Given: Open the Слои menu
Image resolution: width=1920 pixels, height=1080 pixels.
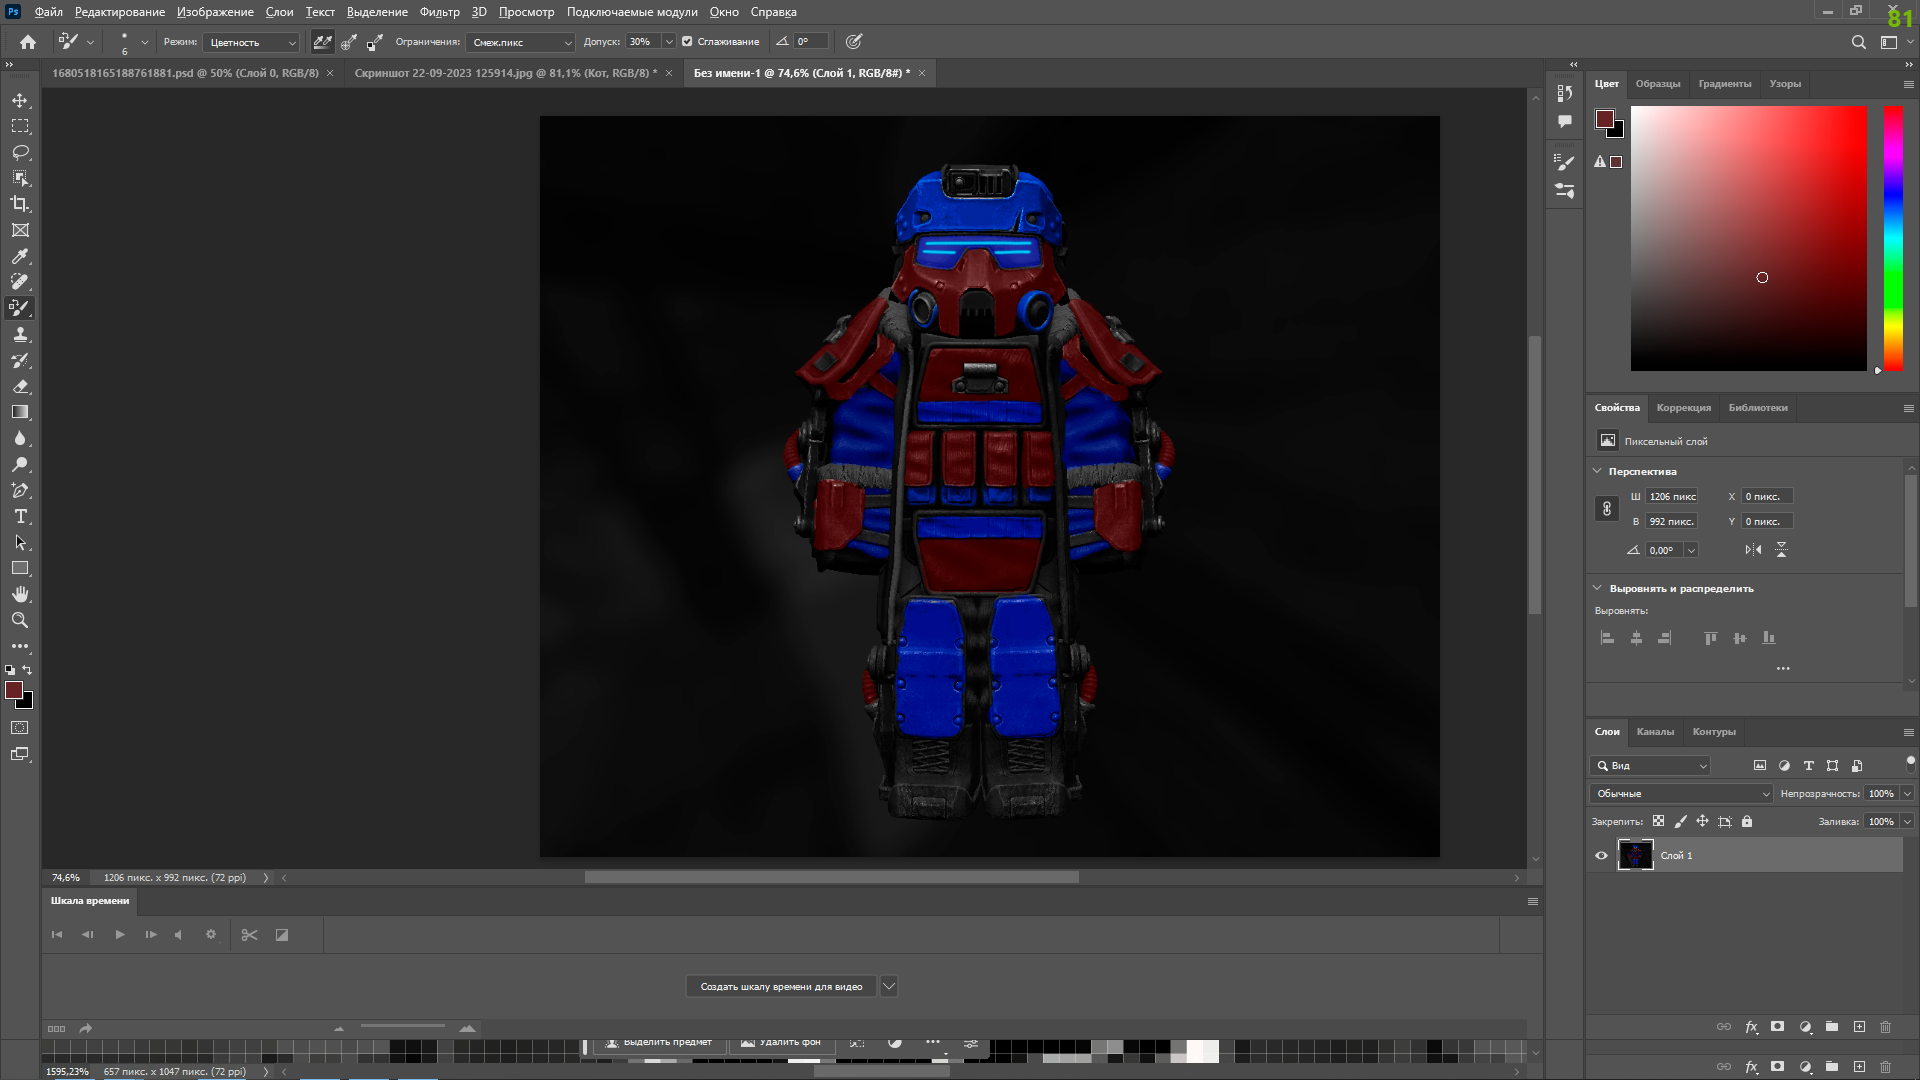Looking at the screenshot, I should (279, 12).
